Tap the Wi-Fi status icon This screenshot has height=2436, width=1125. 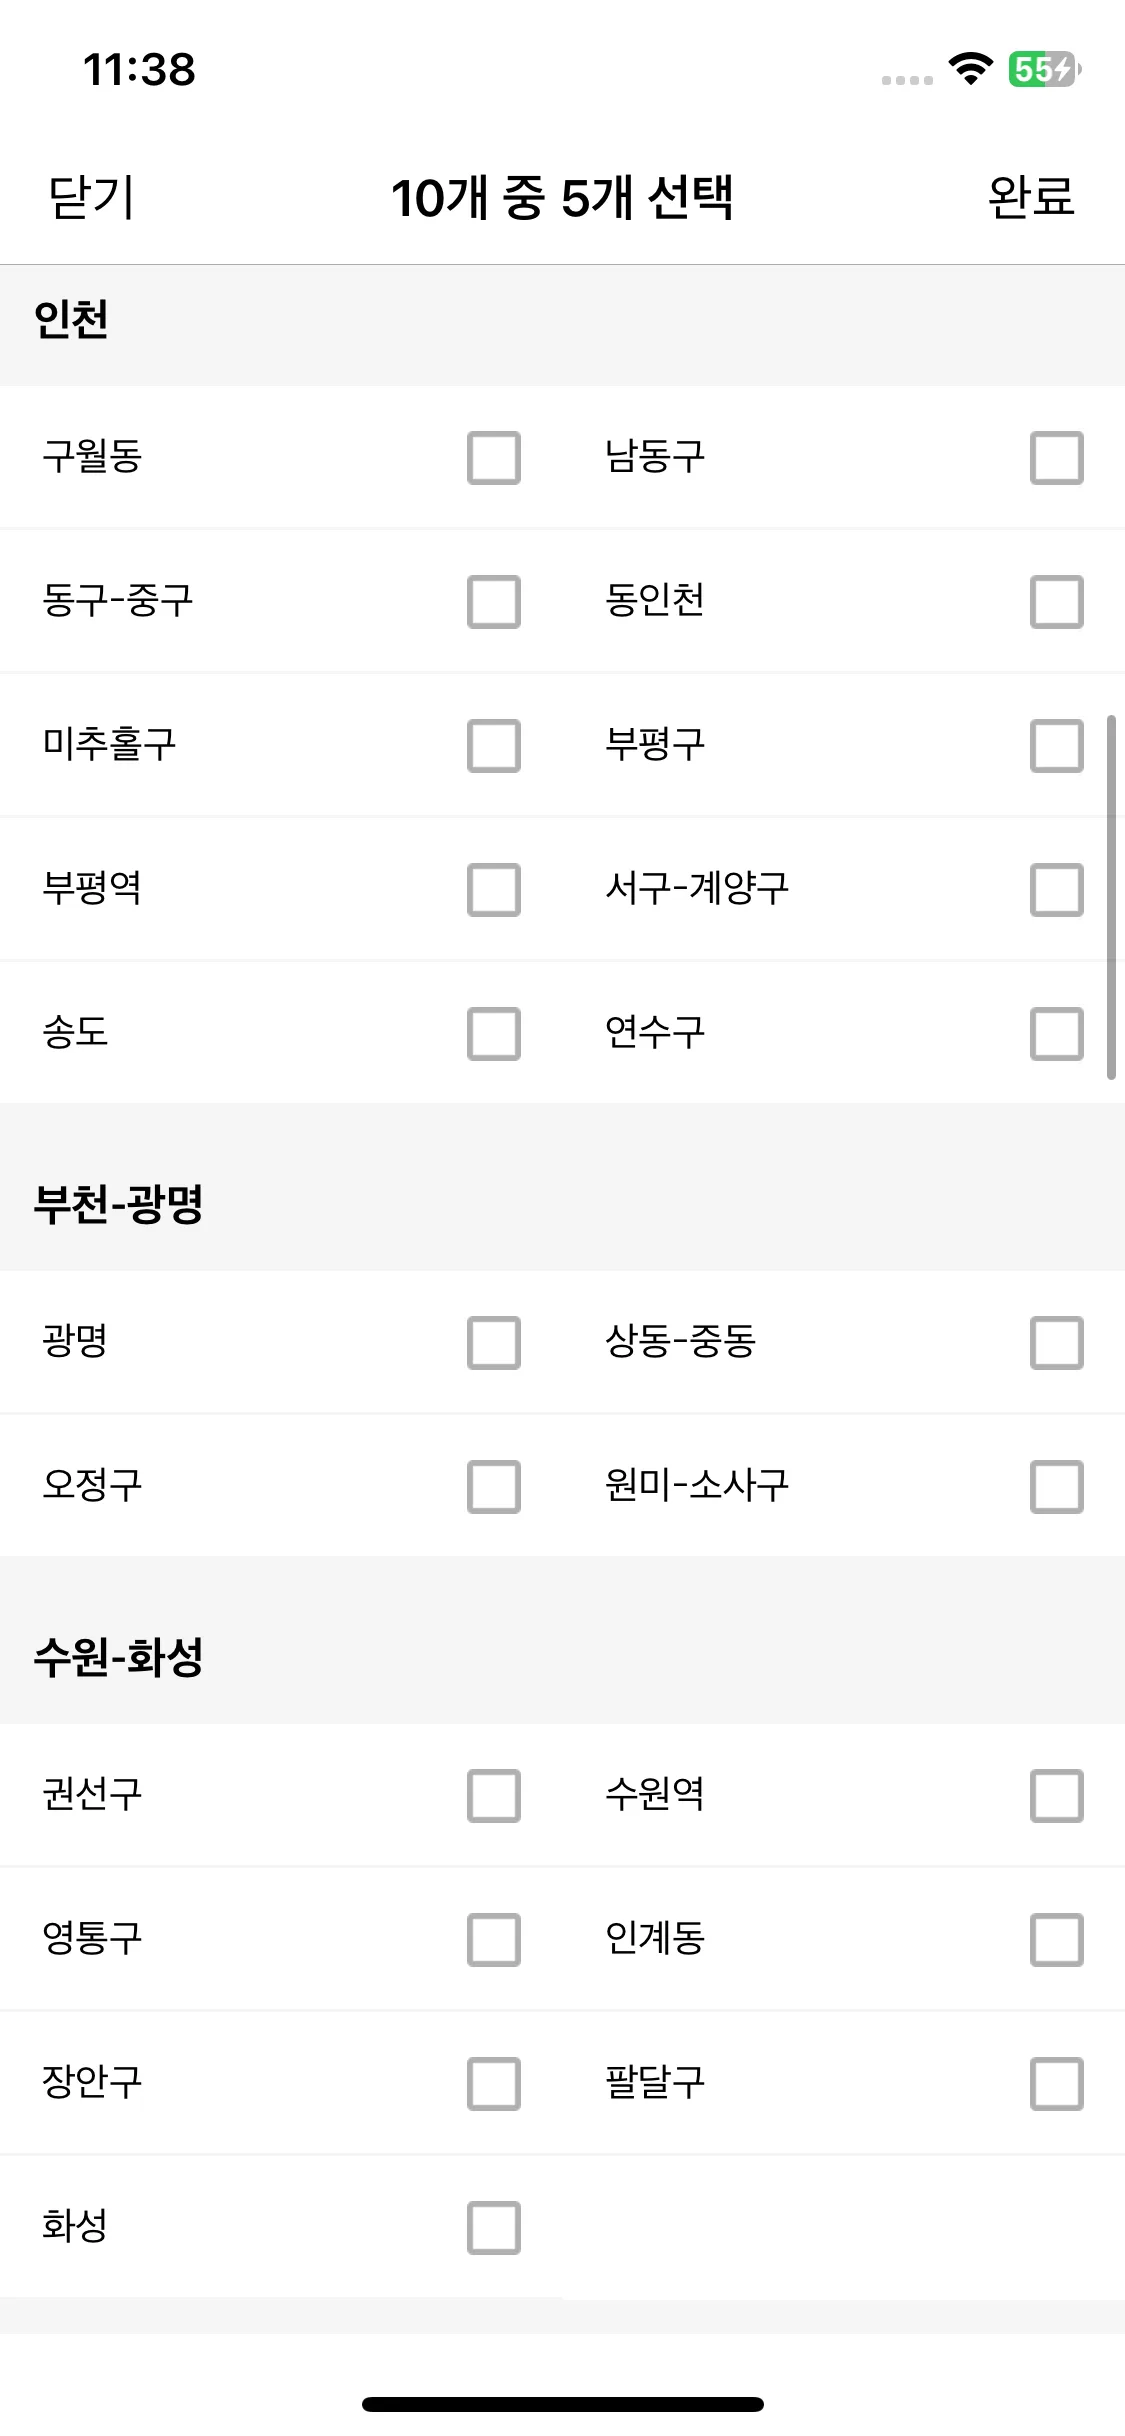point(970,69)
